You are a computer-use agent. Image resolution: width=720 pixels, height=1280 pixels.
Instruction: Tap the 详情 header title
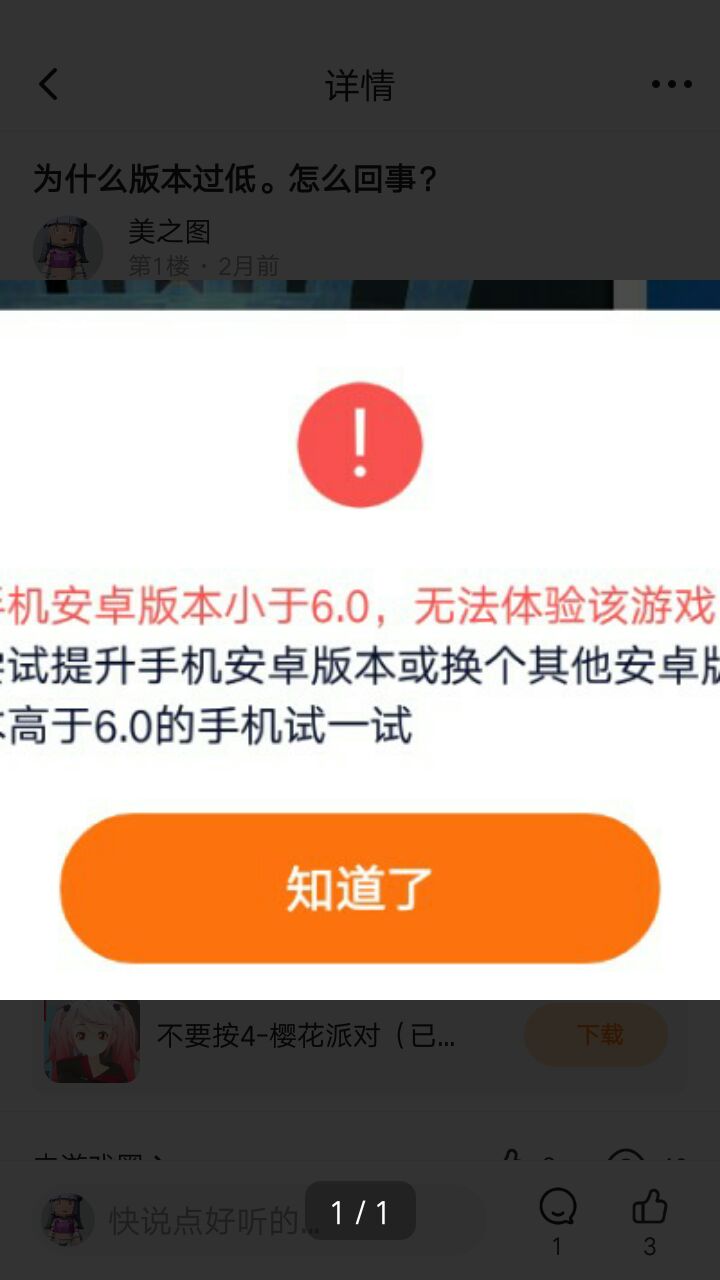pos(360,85)
